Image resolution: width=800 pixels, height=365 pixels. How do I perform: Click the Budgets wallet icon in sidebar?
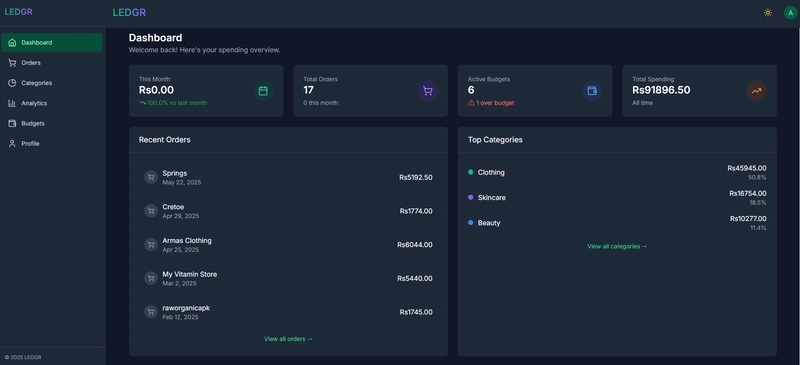[x=12, y=124]
